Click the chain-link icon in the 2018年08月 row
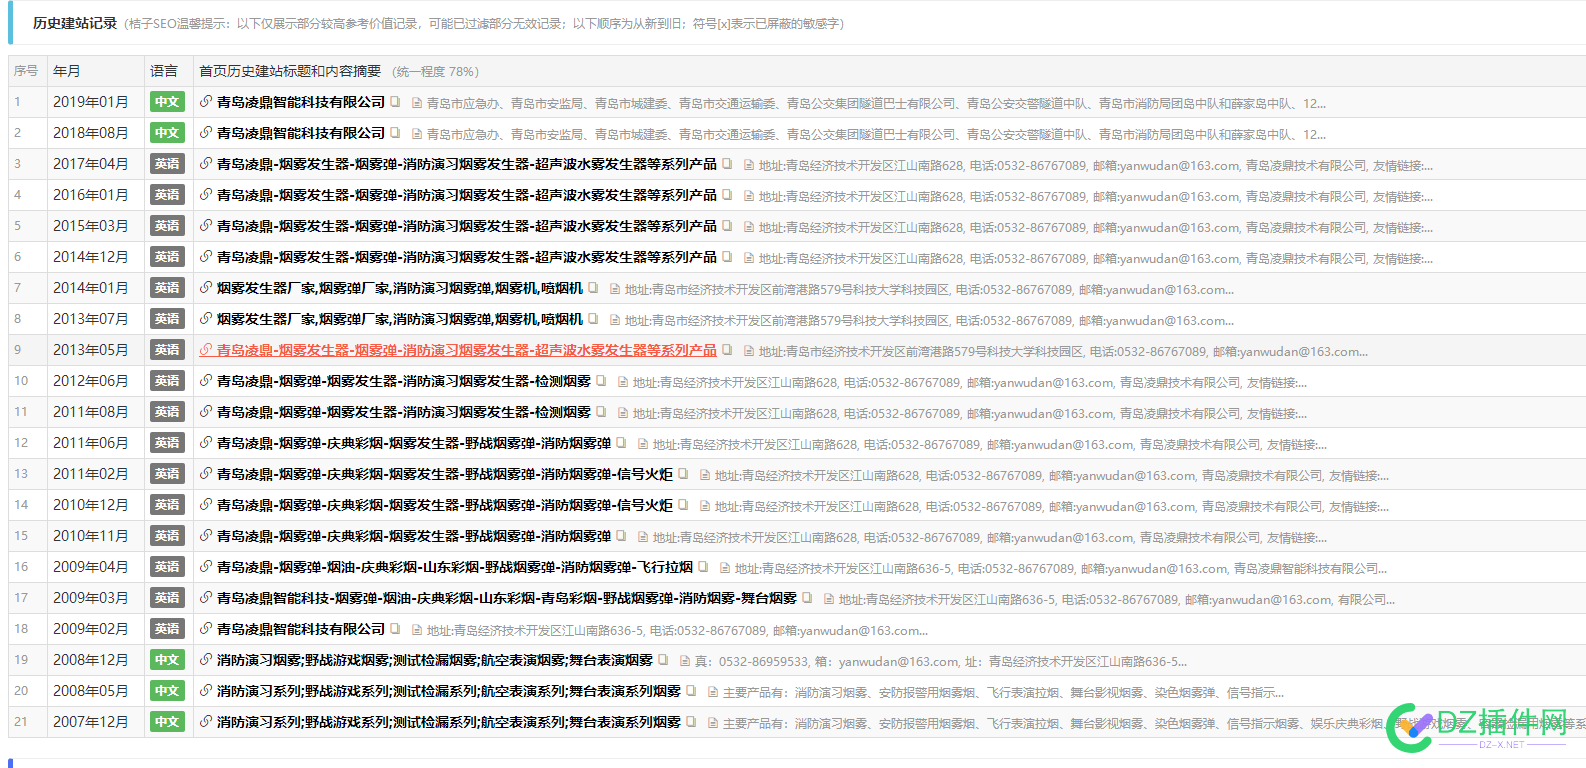Screen dimensions: 1586x768 (205, 133)
